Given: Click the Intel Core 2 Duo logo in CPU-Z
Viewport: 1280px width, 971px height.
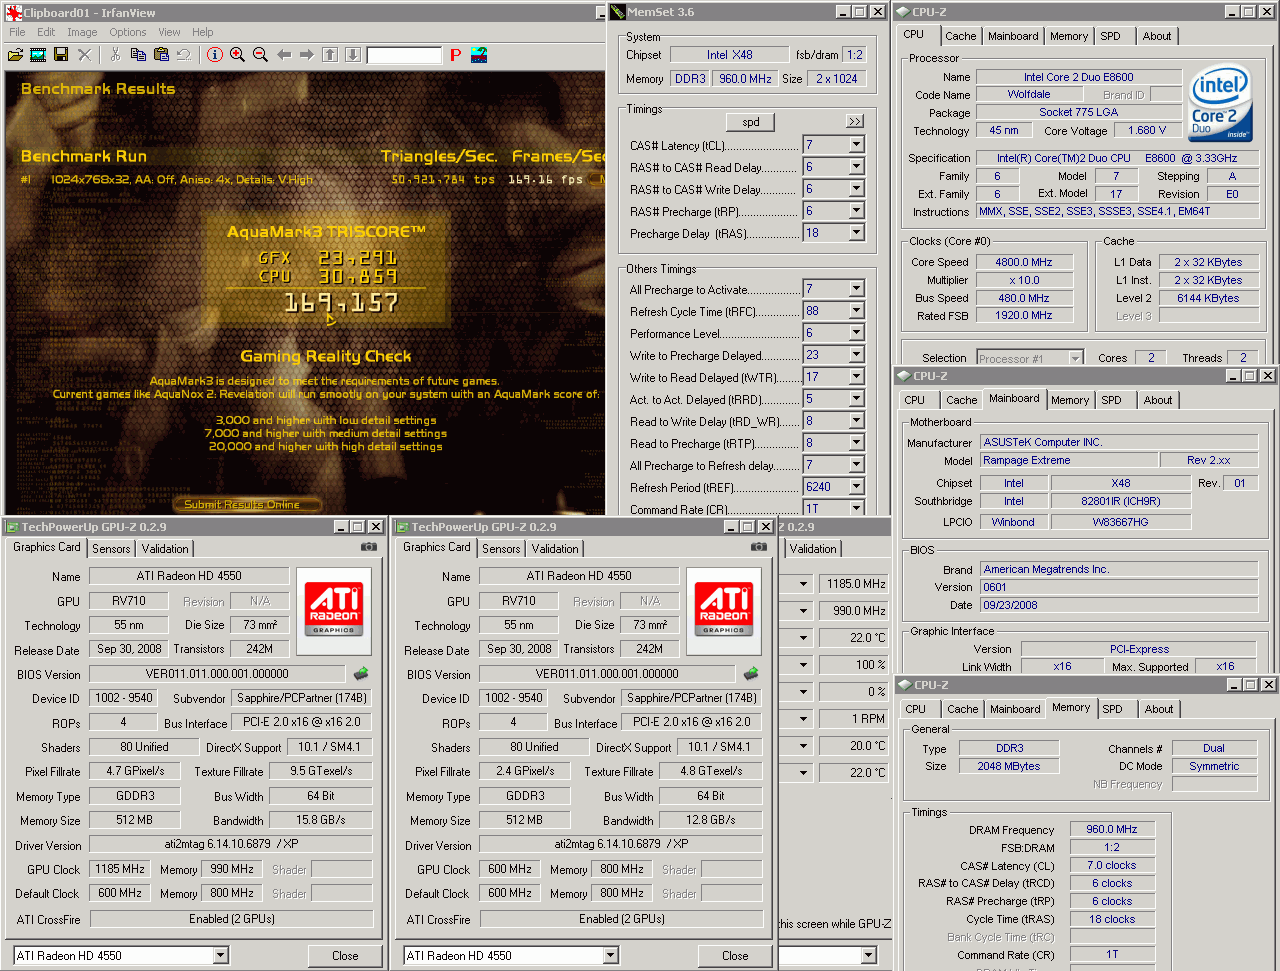Looking at the screenshot, I should pos(1221,103).
